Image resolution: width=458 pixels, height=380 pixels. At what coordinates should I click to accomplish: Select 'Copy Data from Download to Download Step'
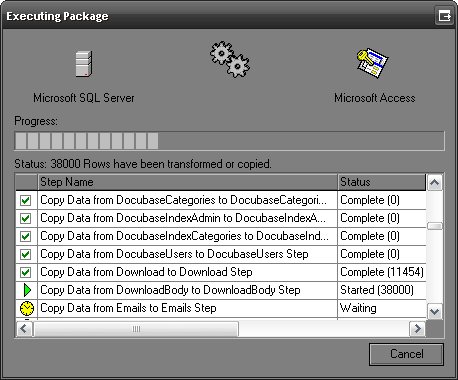click(x=221, y=272)
